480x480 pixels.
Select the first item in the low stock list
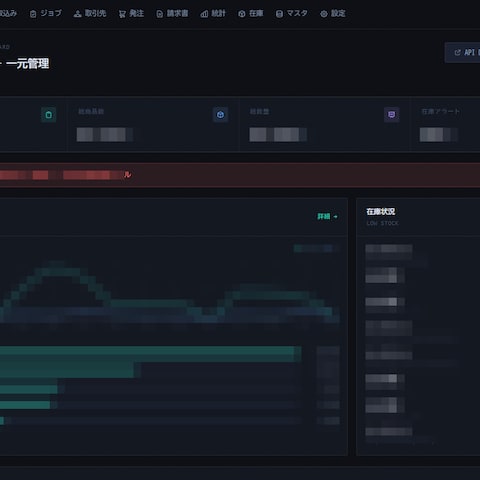pyautogui.click(x=389, y=252)
